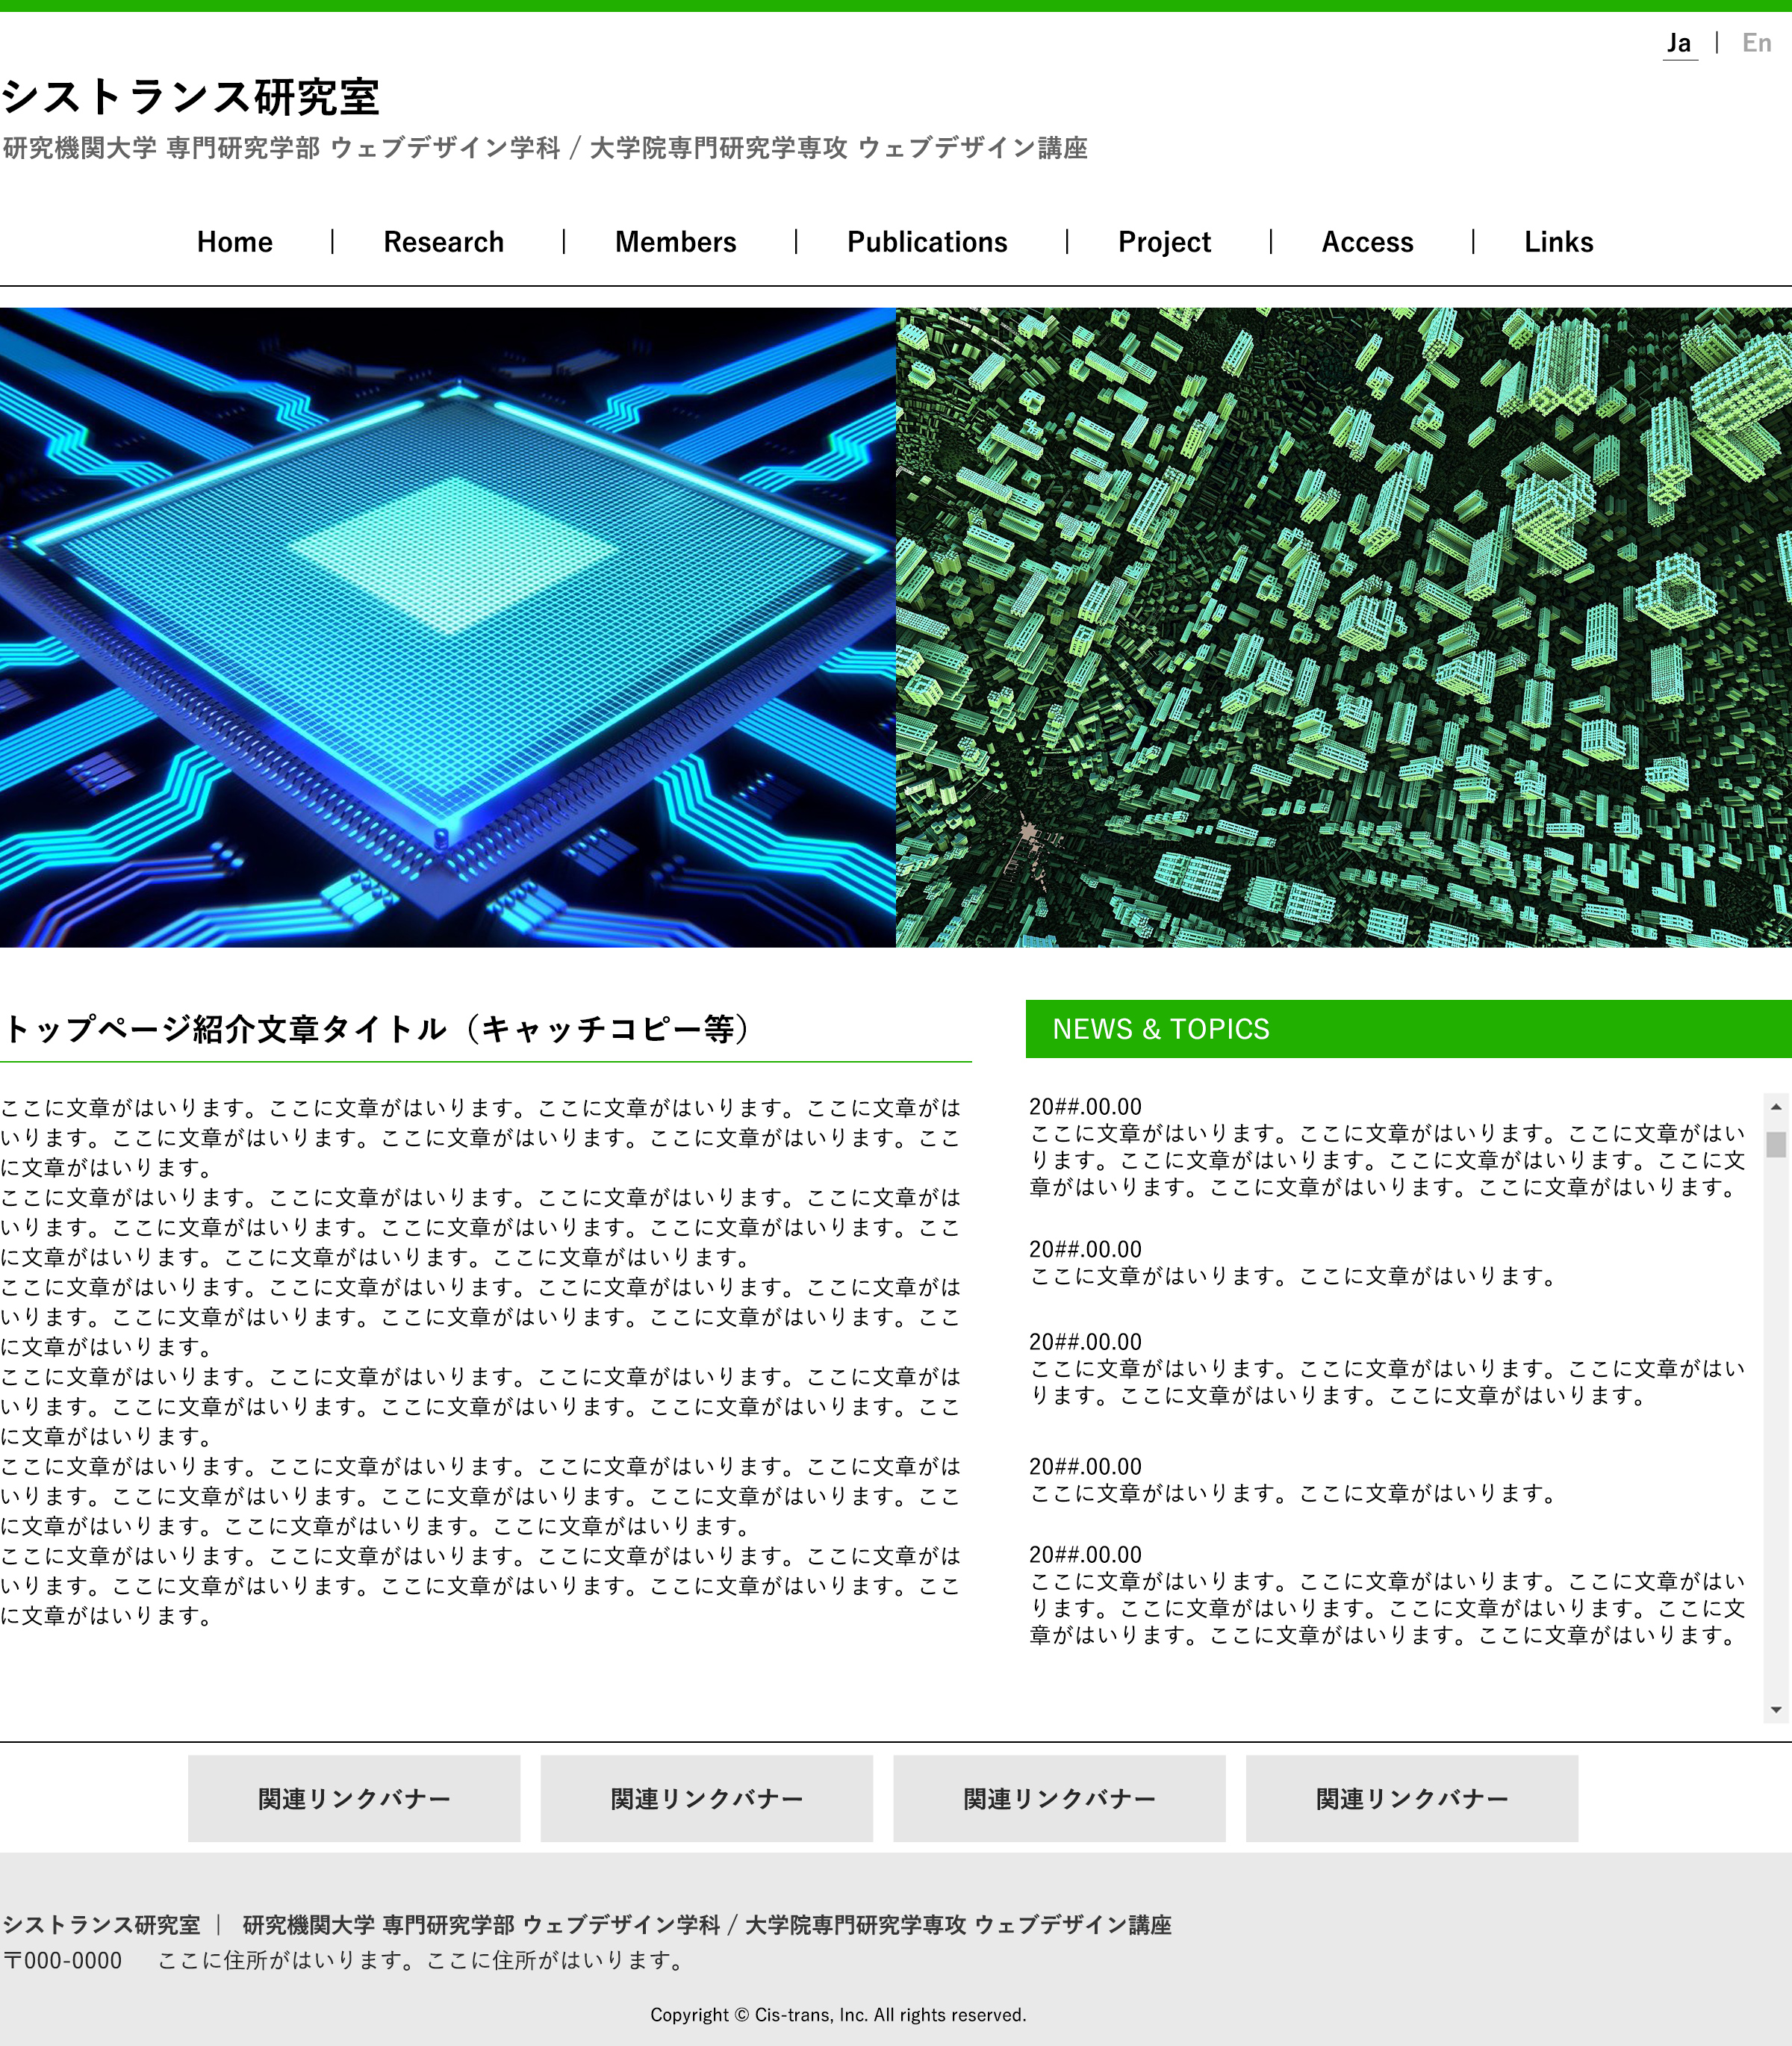Open the Members menu item
Viewport: 1792px width, 2046px height.
(676, 242)
